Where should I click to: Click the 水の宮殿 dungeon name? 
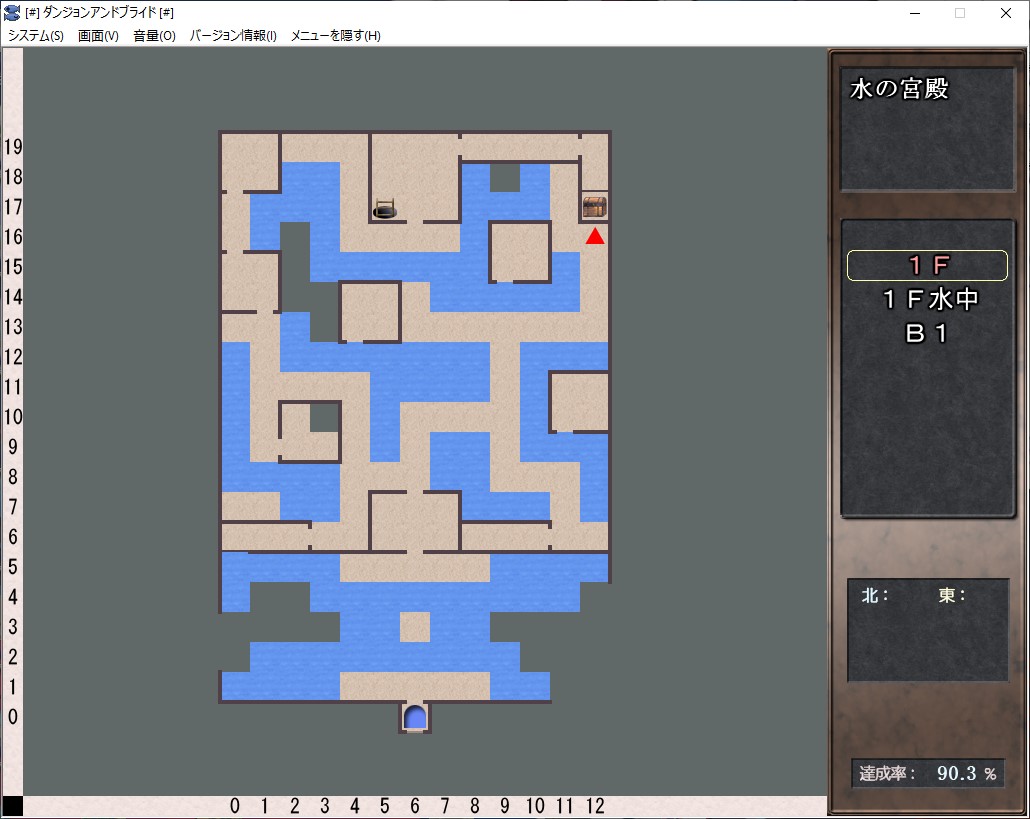point(899,89)
